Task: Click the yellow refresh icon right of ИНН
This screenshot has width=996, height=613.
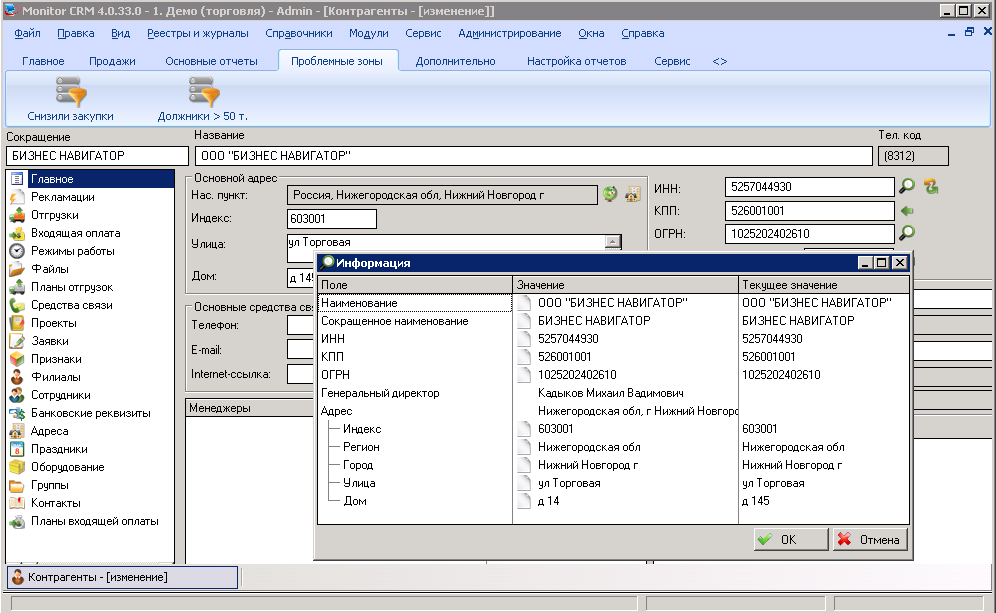Action: 931,186
